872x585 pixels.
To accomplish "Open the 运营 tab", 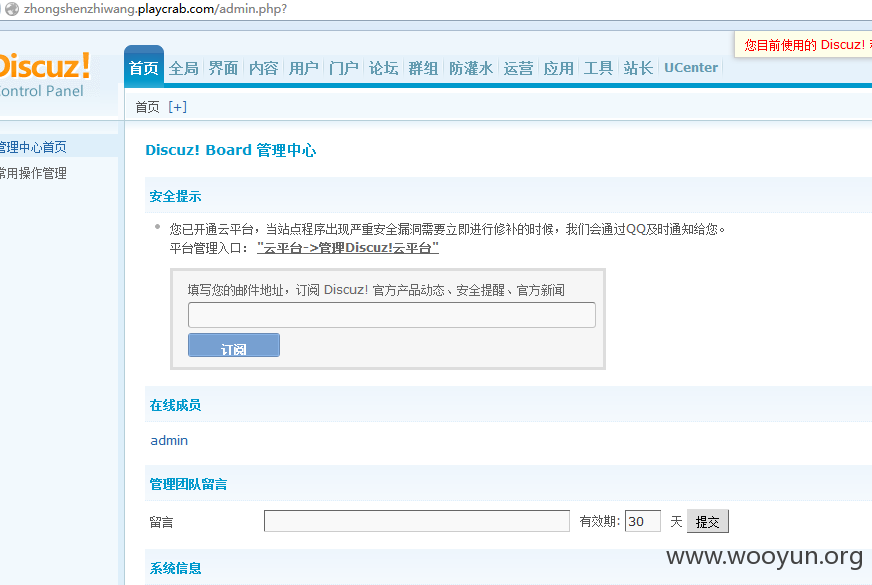I will coord(518,68).
